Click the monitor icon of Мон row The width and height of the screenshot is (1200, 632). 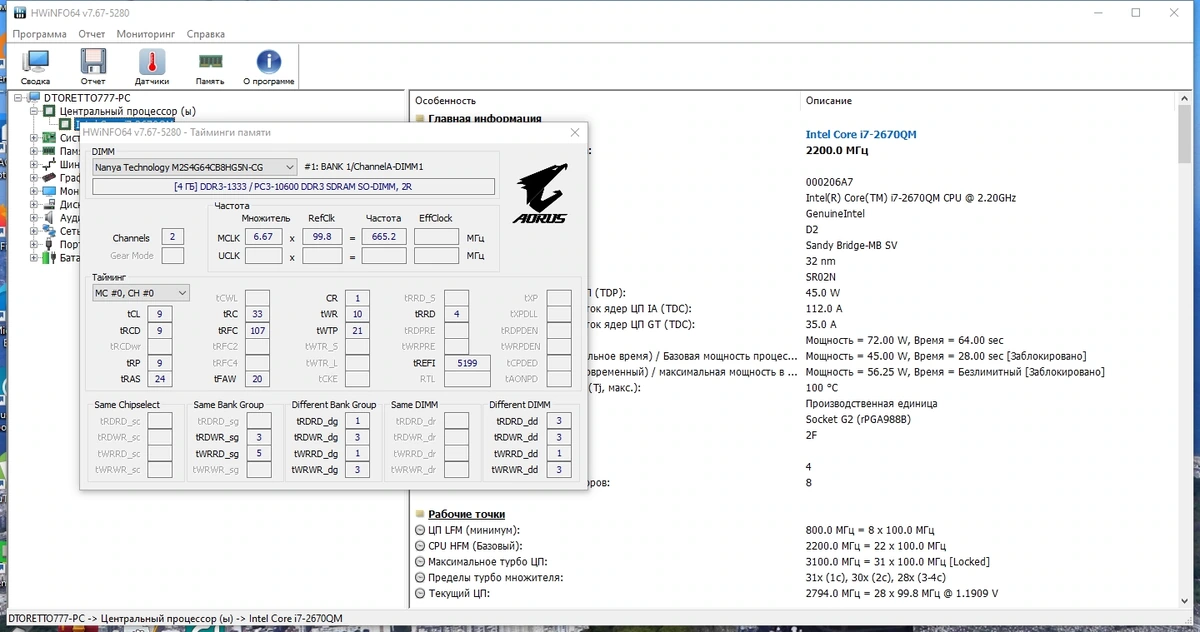pos(51,191)
